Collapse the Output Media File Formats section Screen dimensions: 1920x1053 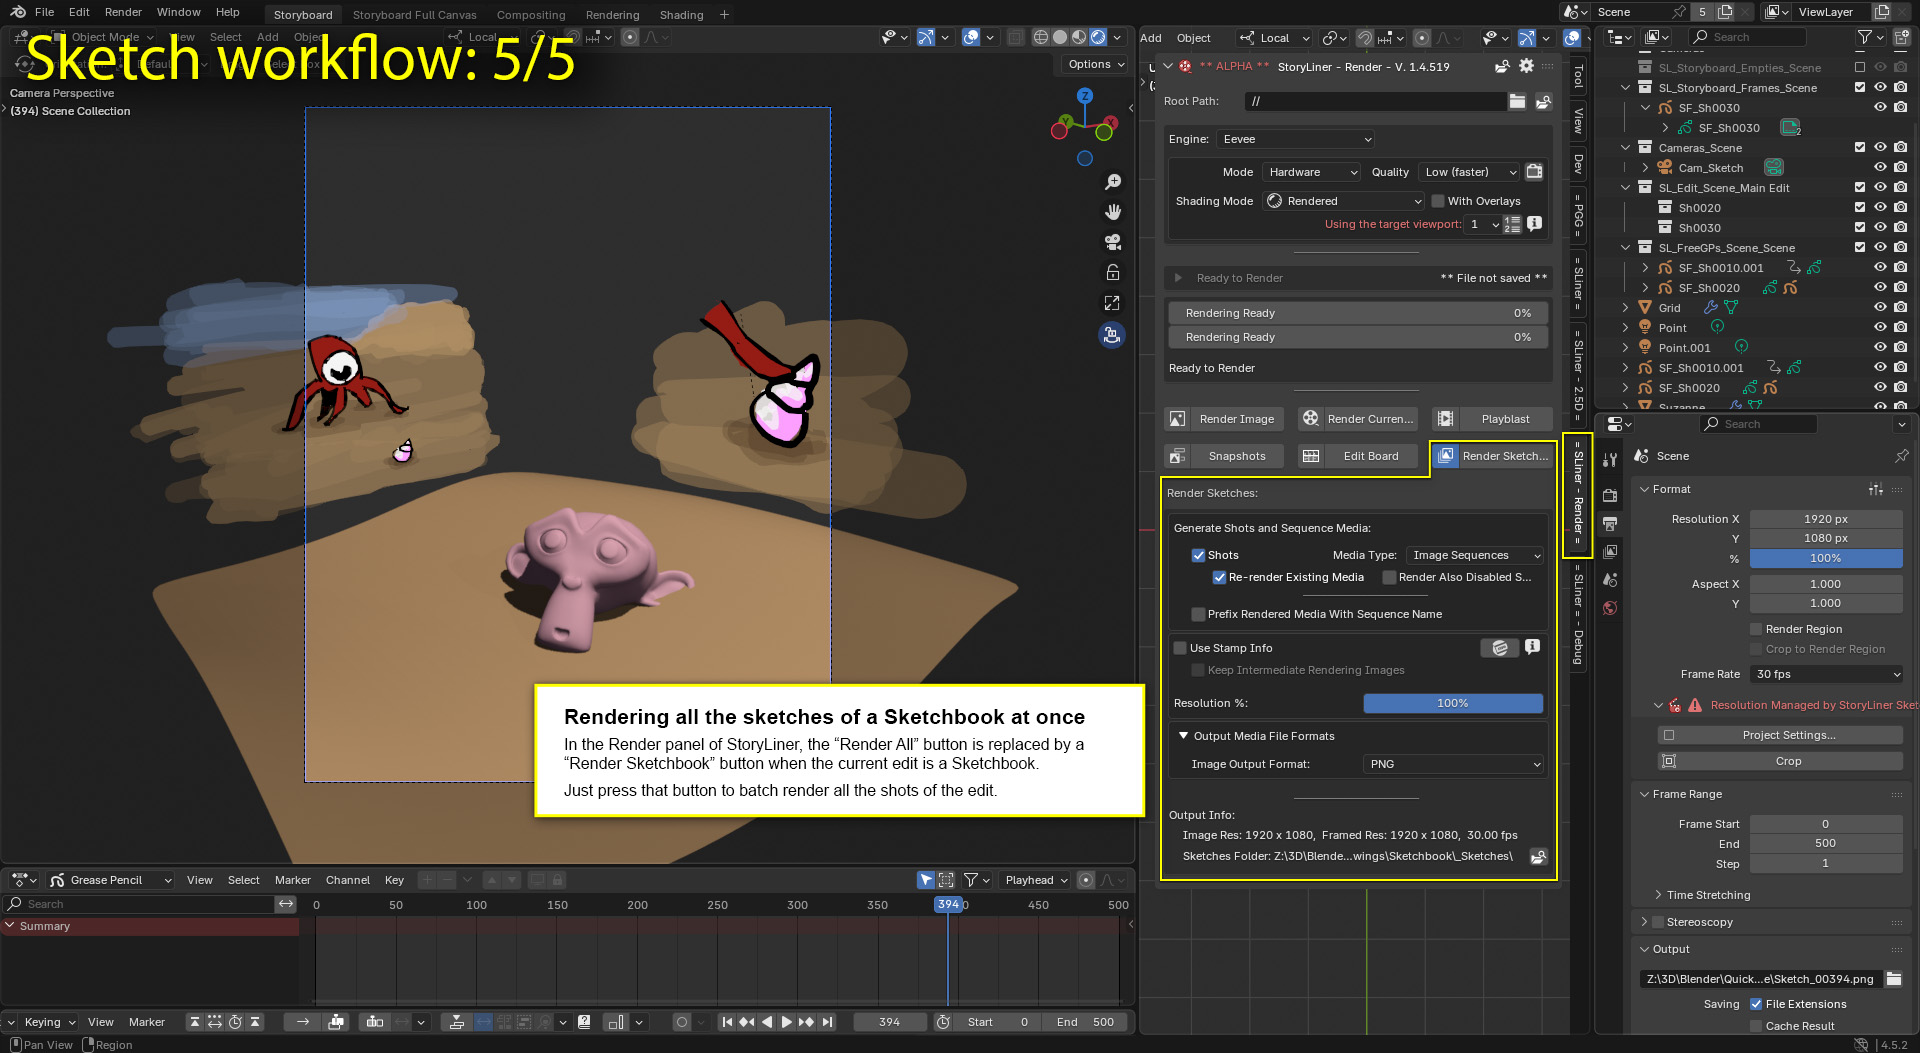point(1184,736)
